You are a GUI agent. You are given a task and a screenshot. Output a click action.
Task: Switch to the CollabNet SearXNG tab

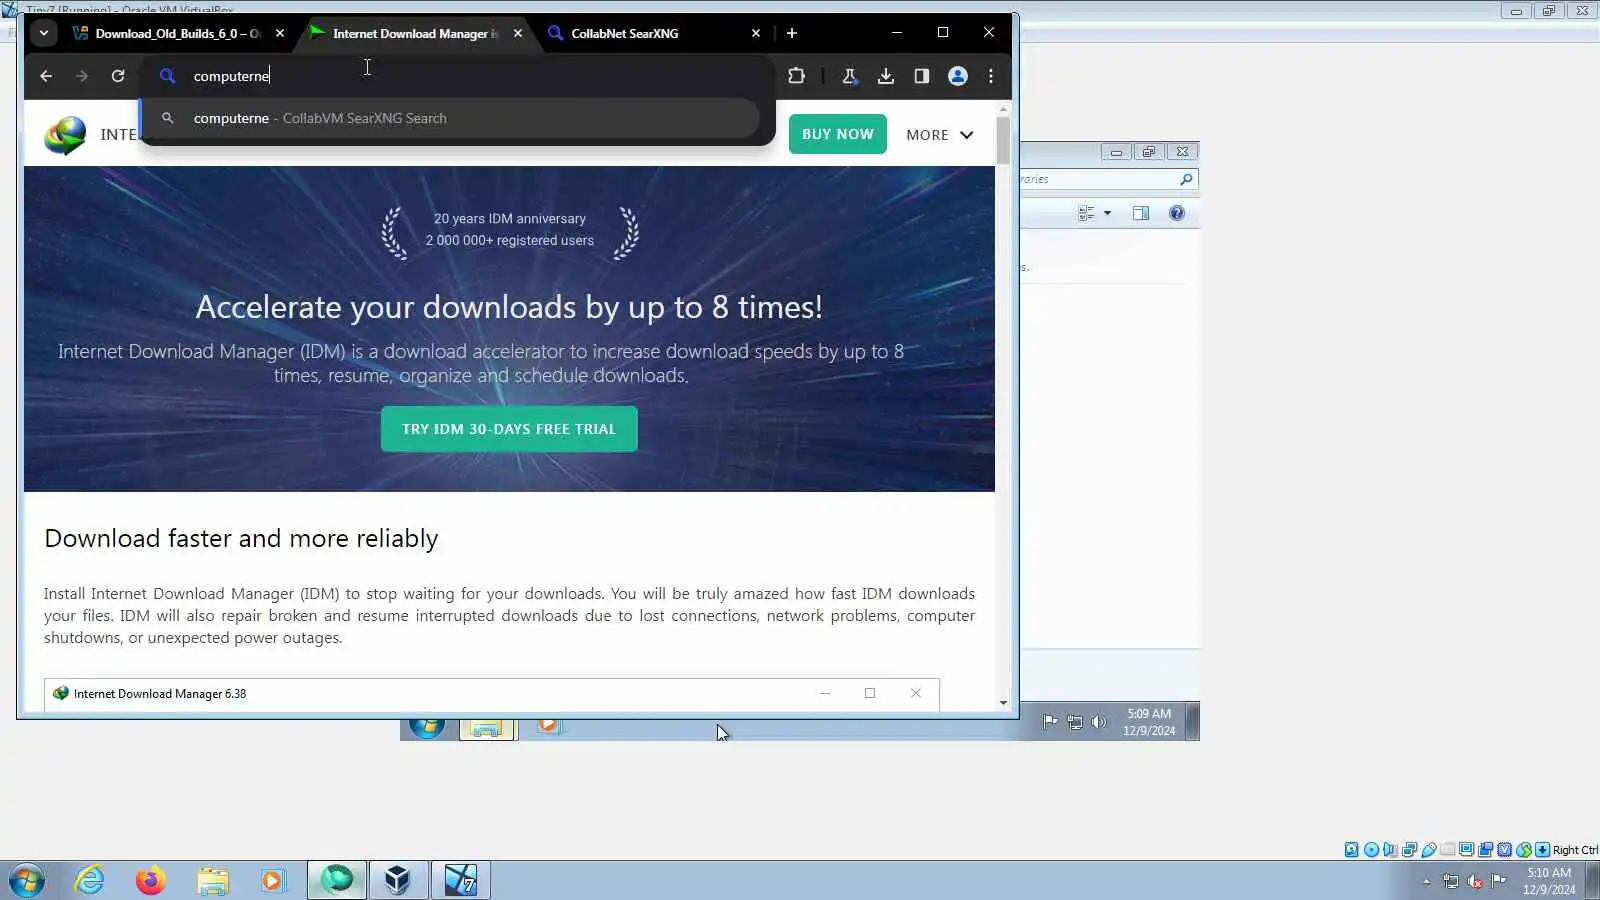point(654,33)
